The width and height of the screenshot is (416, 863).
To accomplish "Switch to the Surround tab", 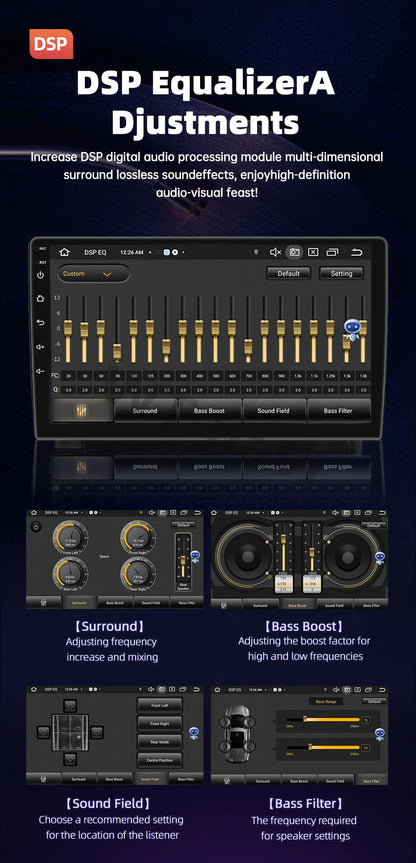I will [145, 411].
